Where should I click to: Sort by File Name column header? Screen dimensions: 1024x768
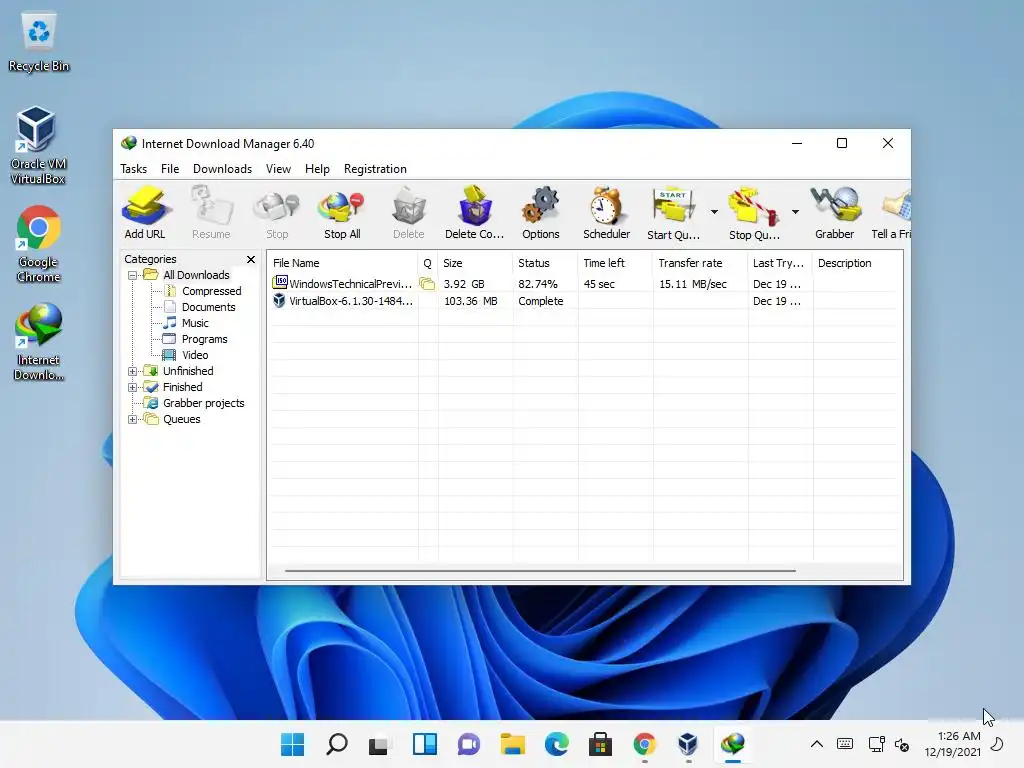342,263
